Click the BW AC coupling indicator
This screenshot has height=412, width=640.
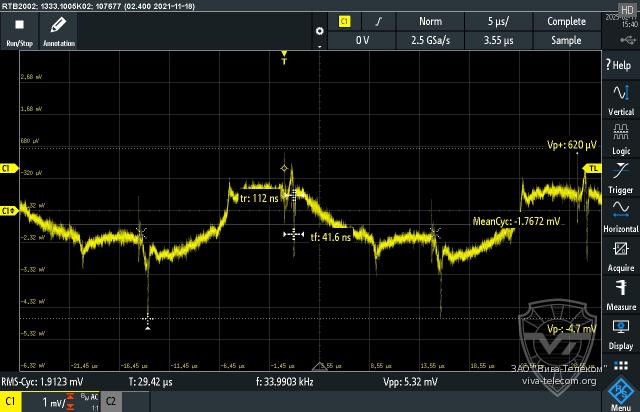pyautogui.click(x=89, y=396)
